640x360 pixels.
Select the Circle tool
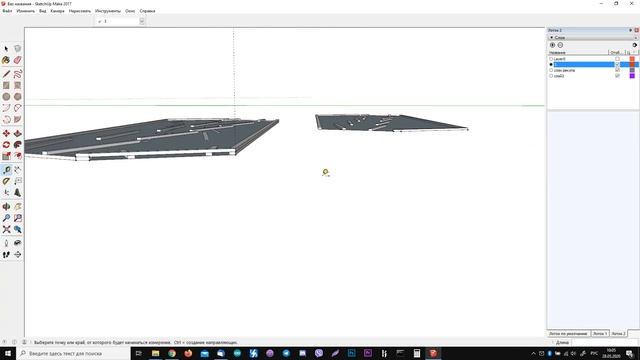[x=6, y=97]
